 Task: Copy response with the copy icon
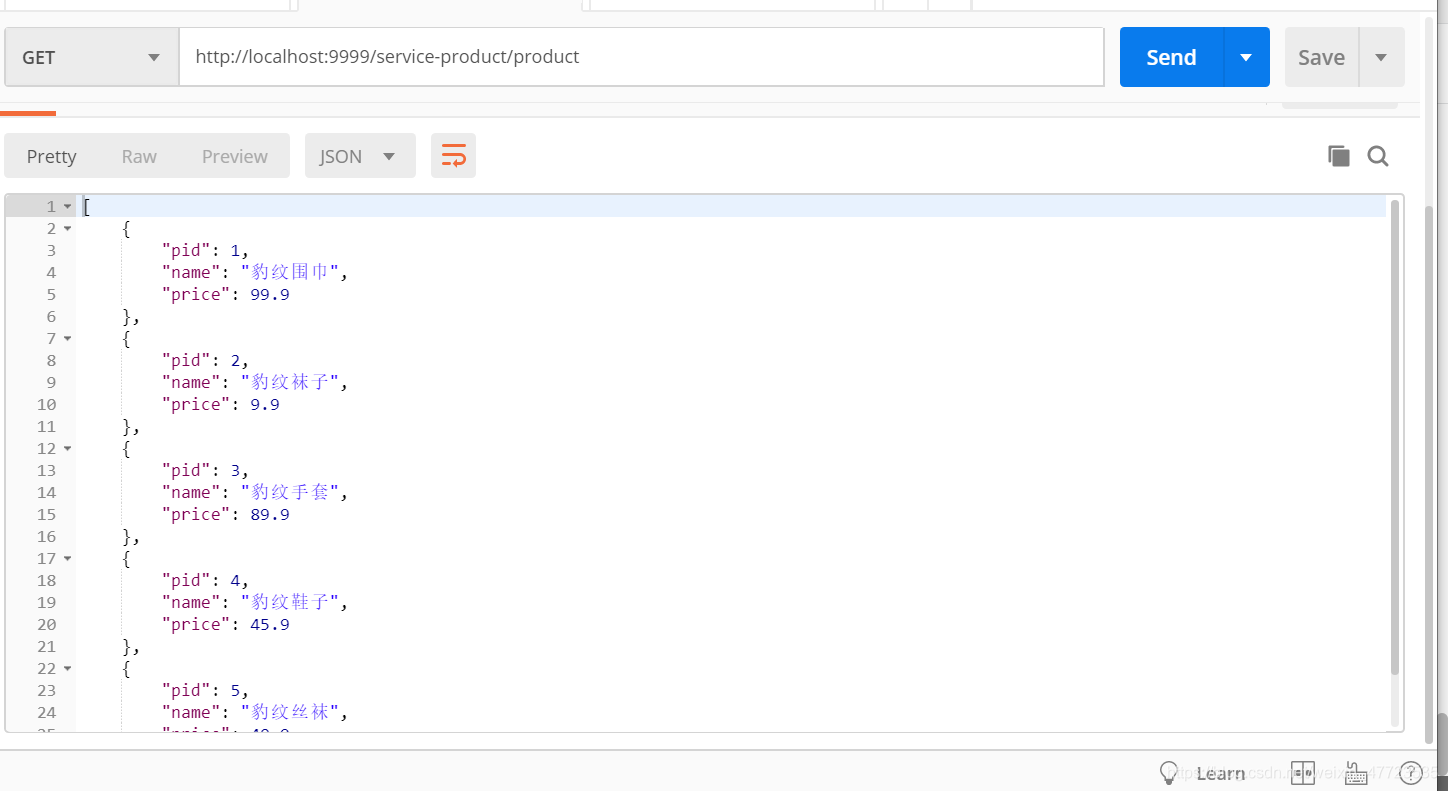[x=1338, y=155]
